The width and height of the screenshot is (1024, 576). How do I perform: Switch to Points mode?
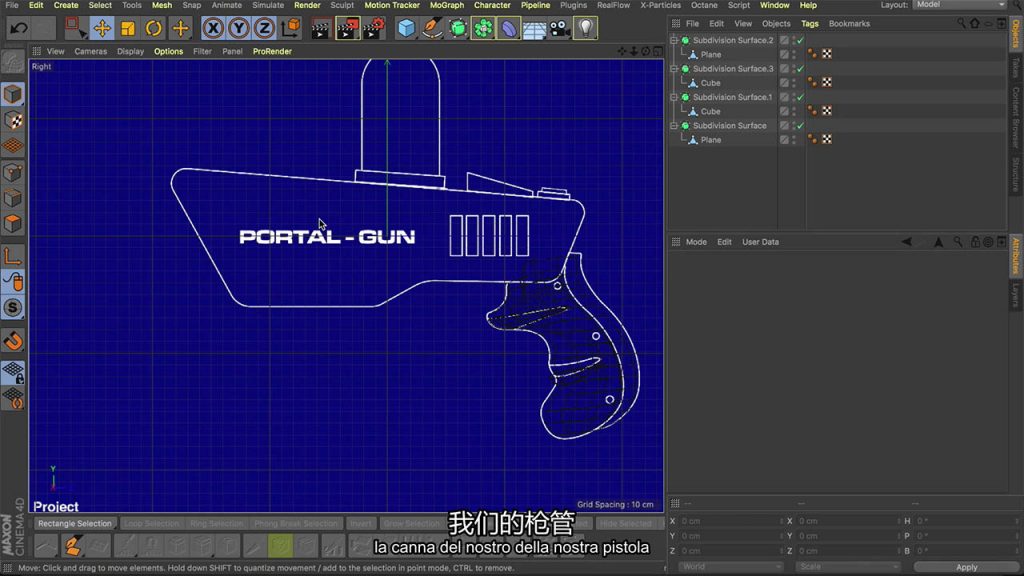[x=12, y=172]
